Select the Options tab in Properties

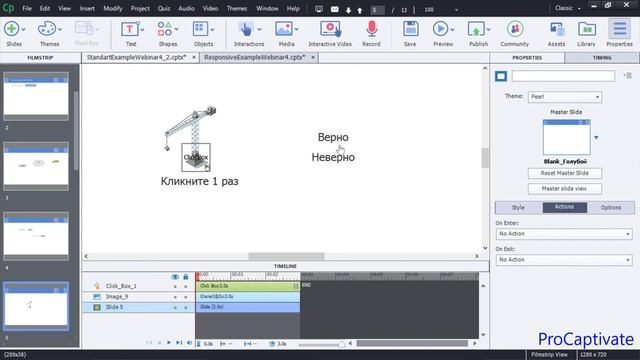point(611,208)
